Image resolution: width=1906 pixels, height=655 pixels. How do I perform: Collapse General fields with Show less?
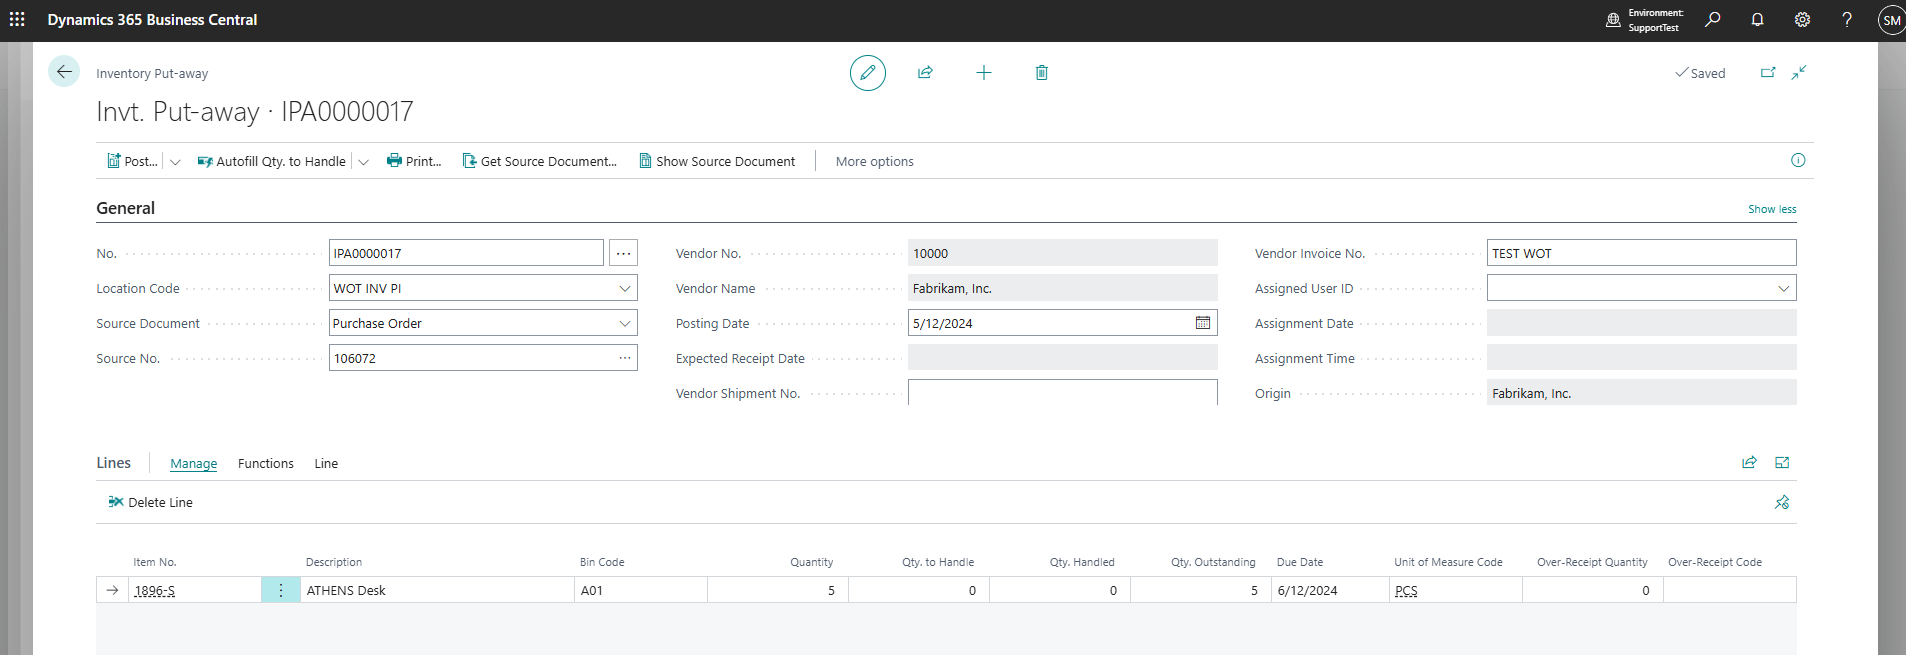coord(1772,209)
